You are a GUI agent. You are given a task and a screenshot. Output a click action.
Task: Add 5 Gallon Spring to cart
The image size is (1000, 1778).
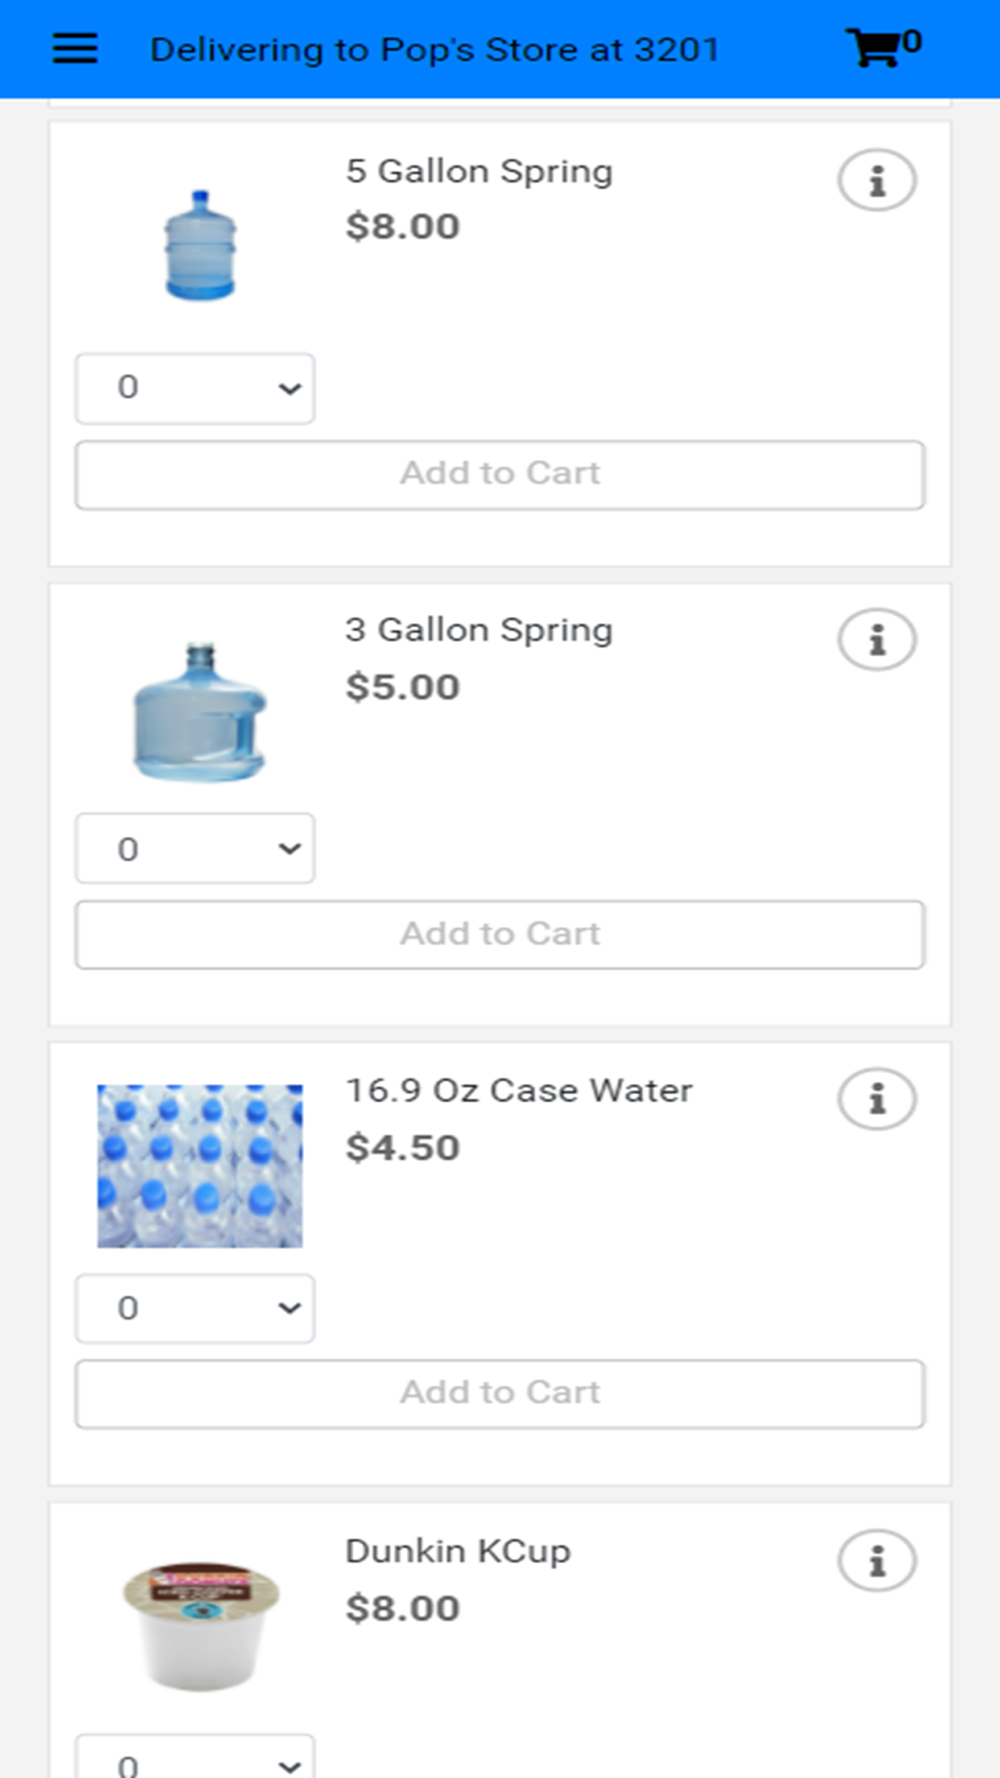click(x=500, y=475)
